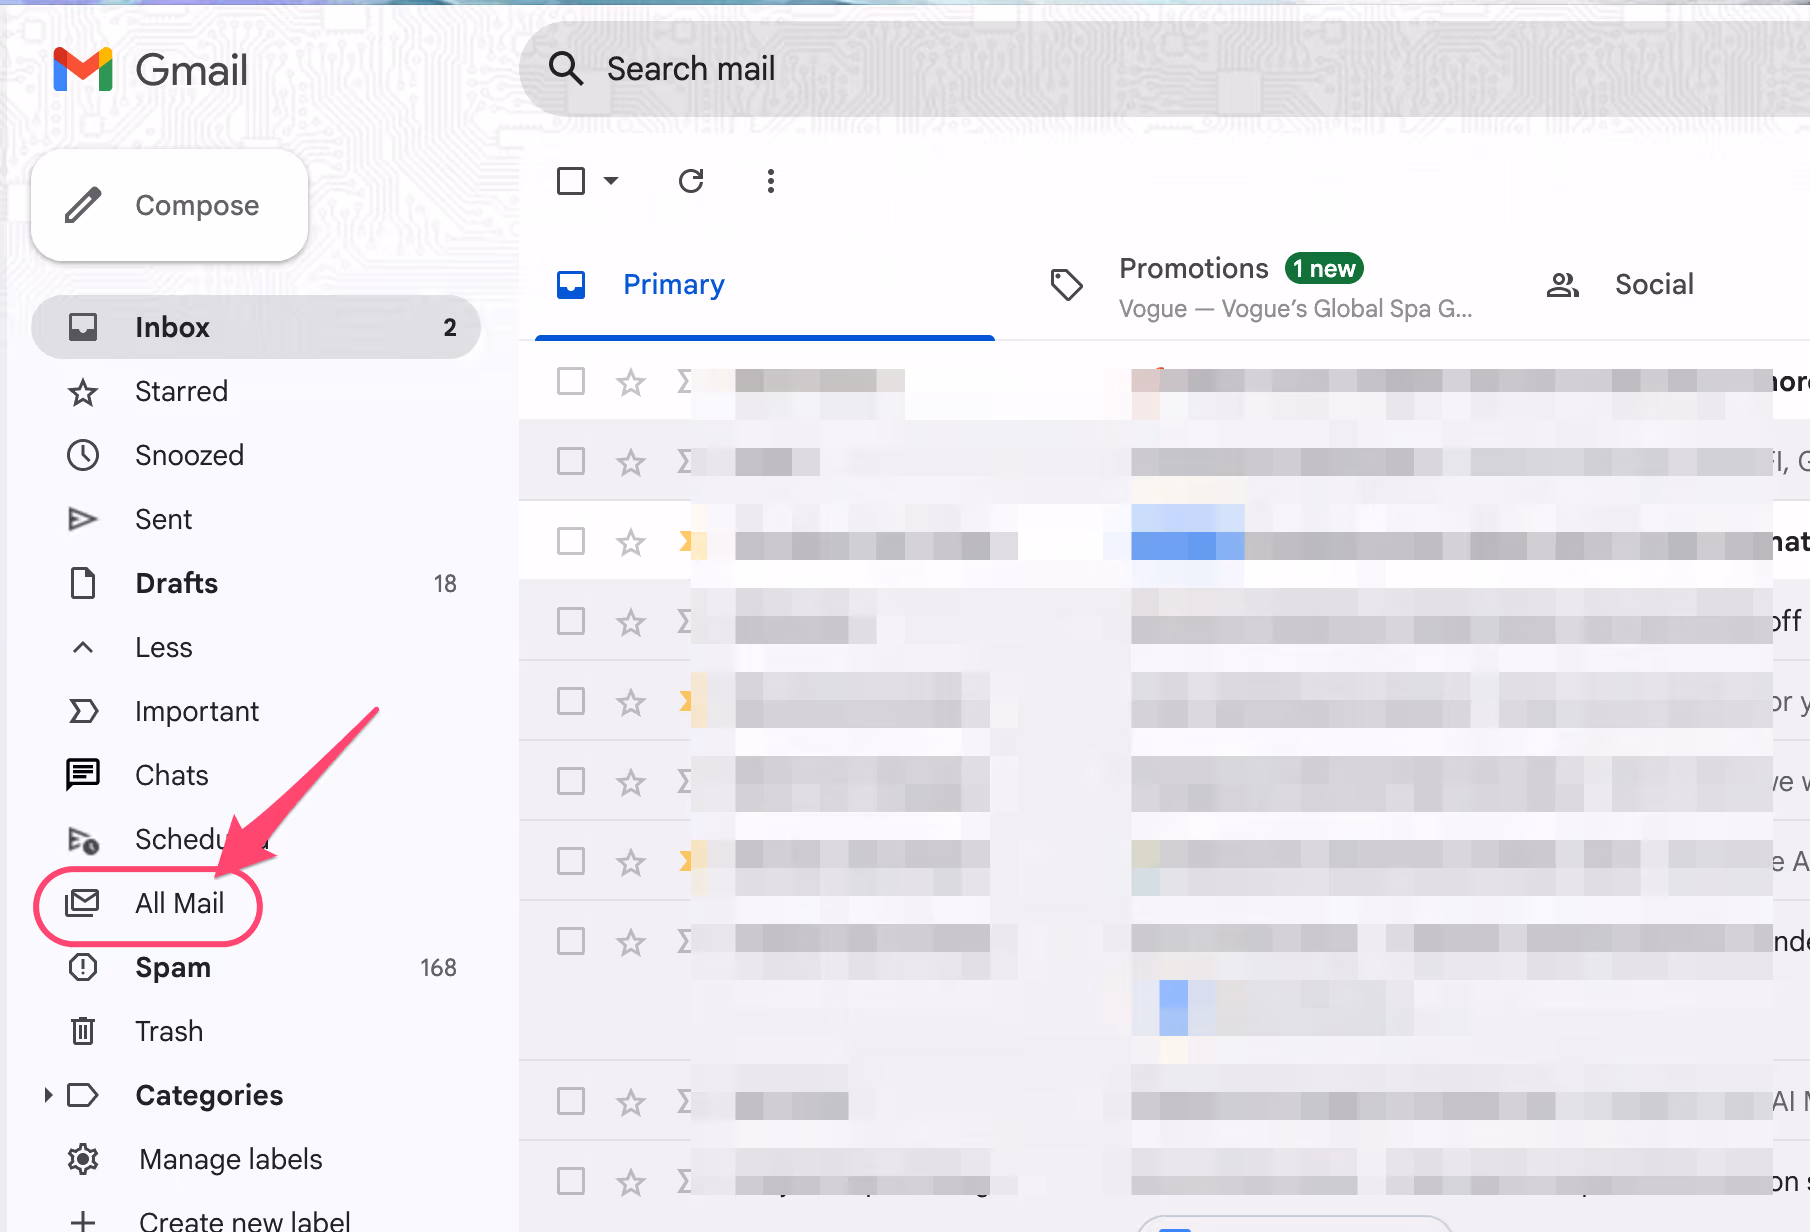The image size is (1810, 1232).
Task: Select the Starred folder icon in the sidebar
Action: click(x=83, y=392)
